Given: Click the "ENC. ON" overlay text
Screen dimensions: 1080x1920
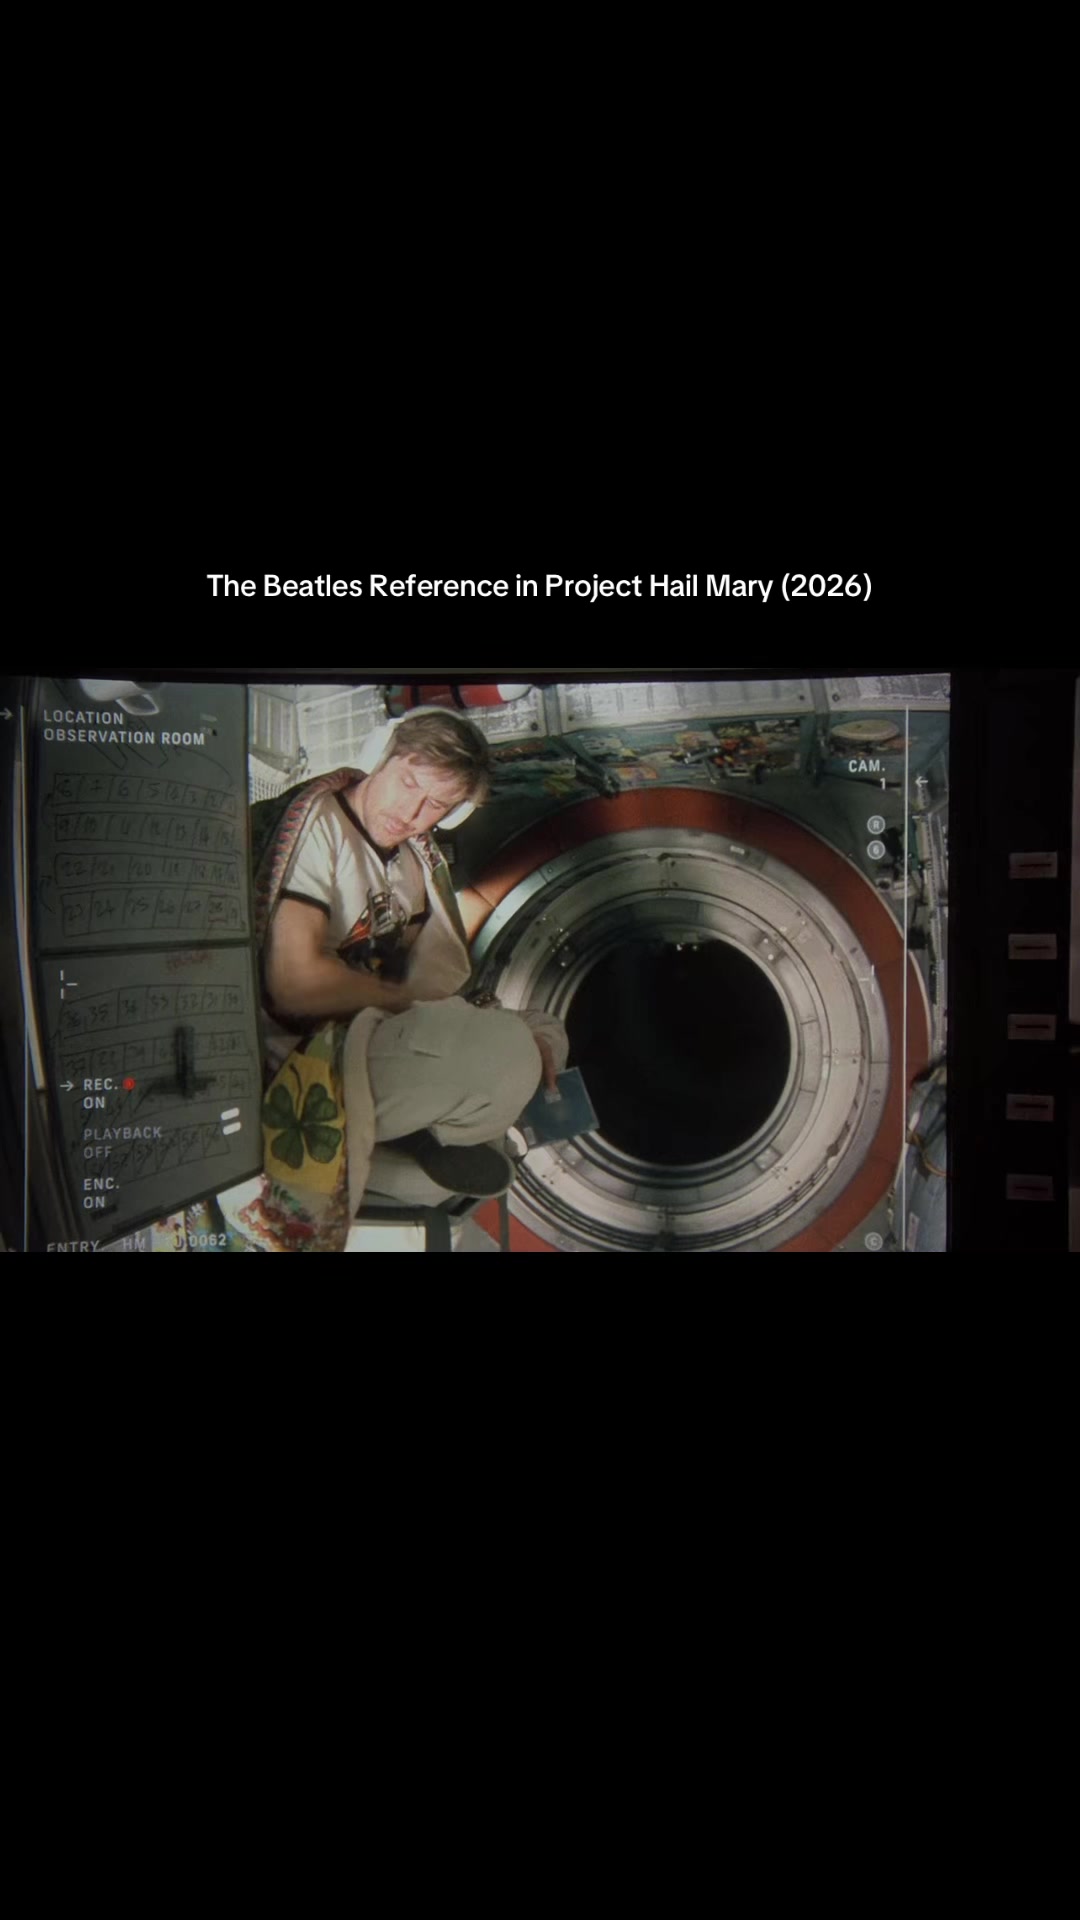Looking at the screenshot, I should tap(101, 1192).
